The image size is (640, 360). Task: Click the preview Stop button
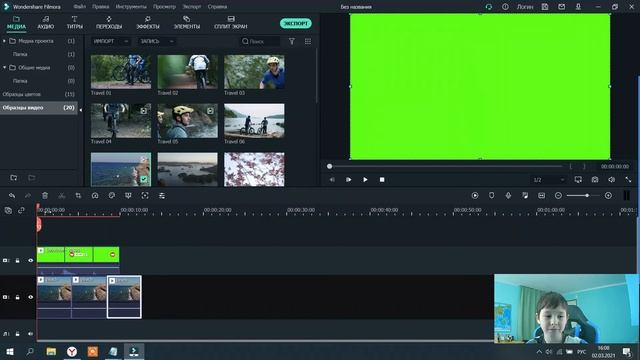pos(382,180)
